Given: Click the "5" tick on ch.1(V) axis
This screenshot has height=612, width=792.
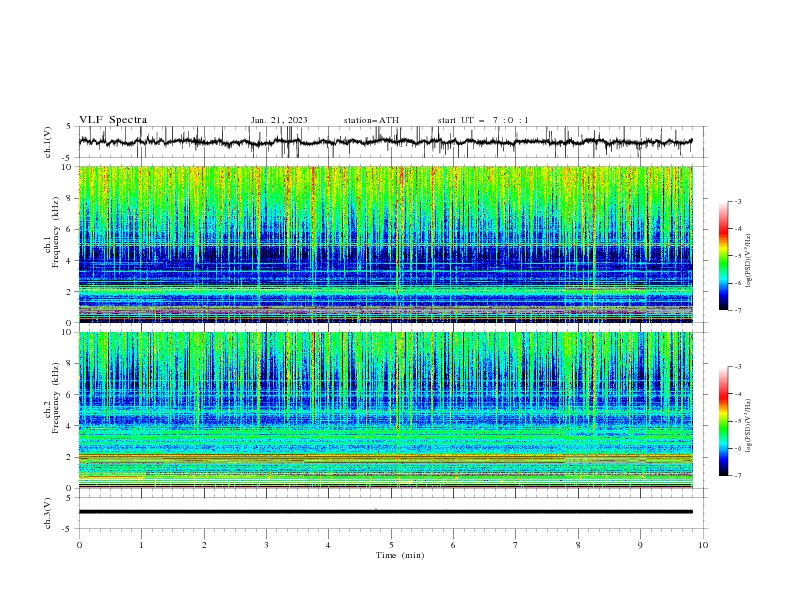Looking at the screenshot, I should (69, 126).
